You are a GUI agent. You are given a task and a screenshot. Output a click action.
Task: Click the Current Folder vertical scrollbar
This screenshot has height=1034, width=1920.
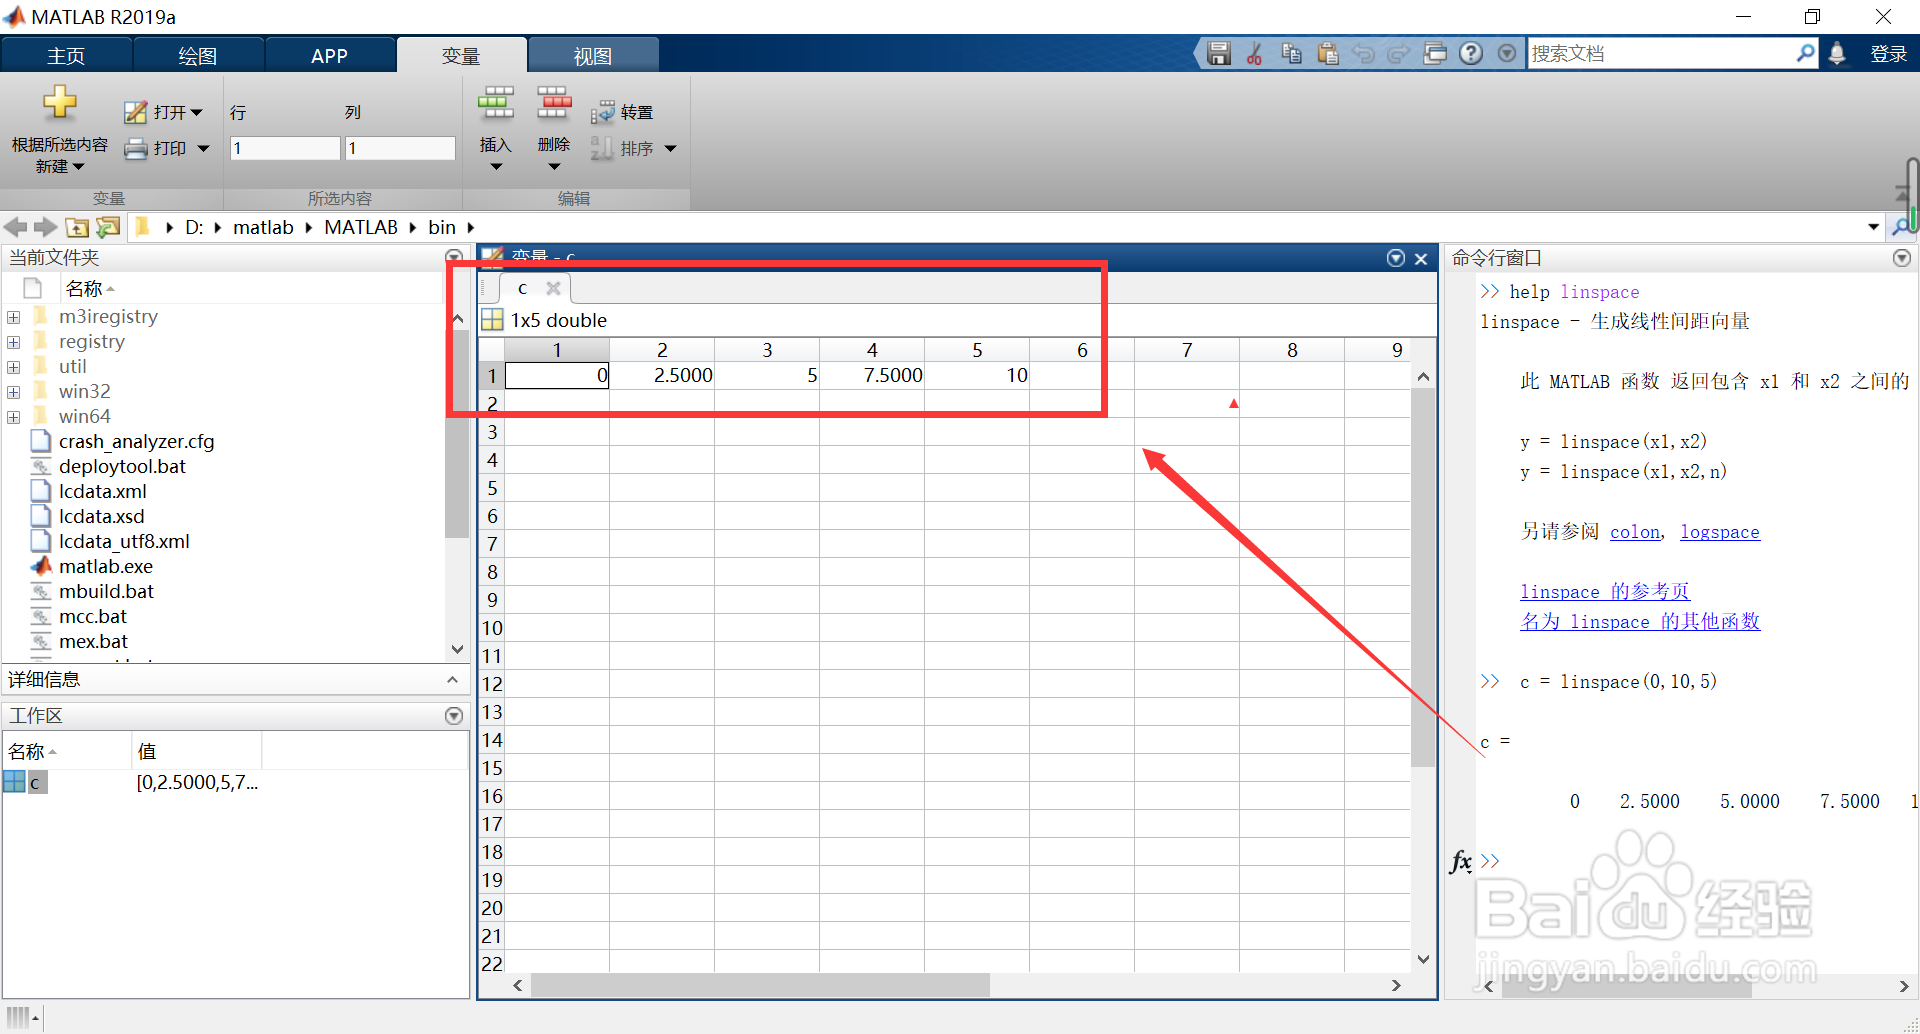click(x=458, y=435)
